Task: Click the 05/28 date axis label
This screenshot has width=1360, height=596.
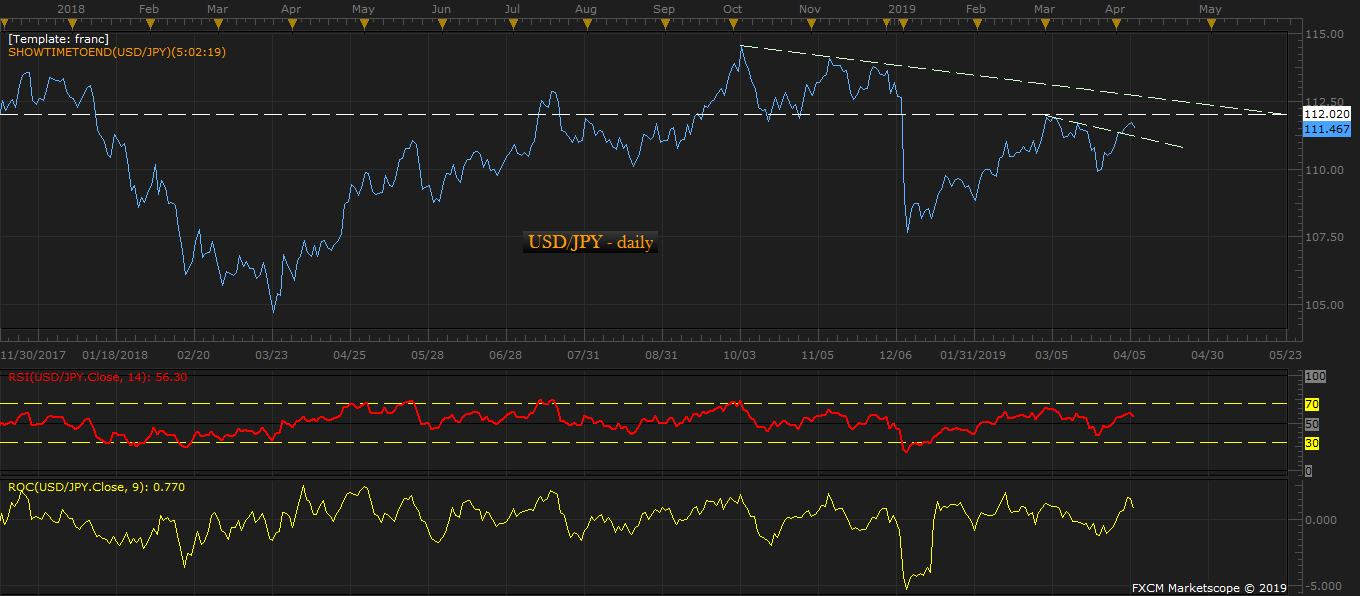Action: (427, 354)
